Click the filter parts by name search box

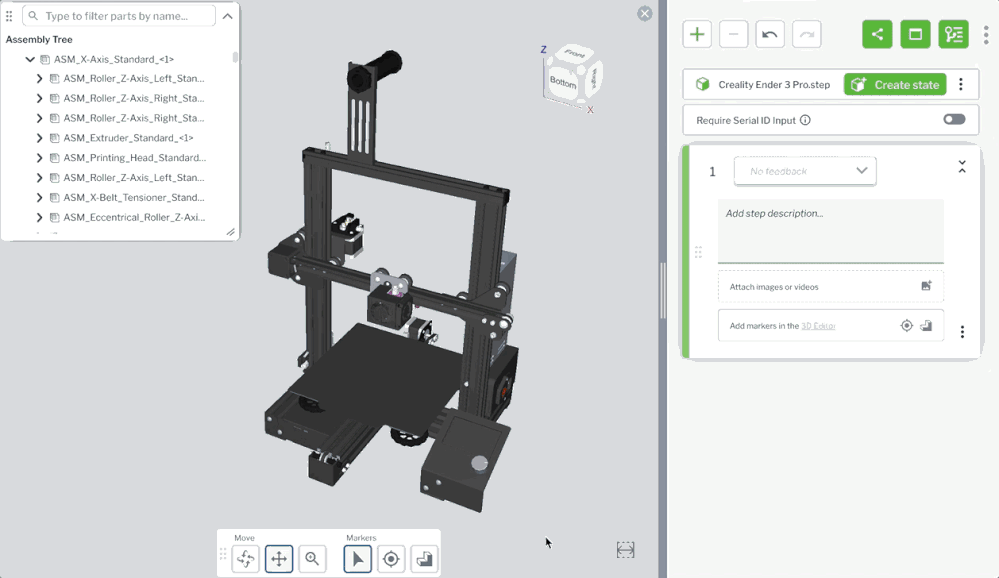[x=125, y=16]
